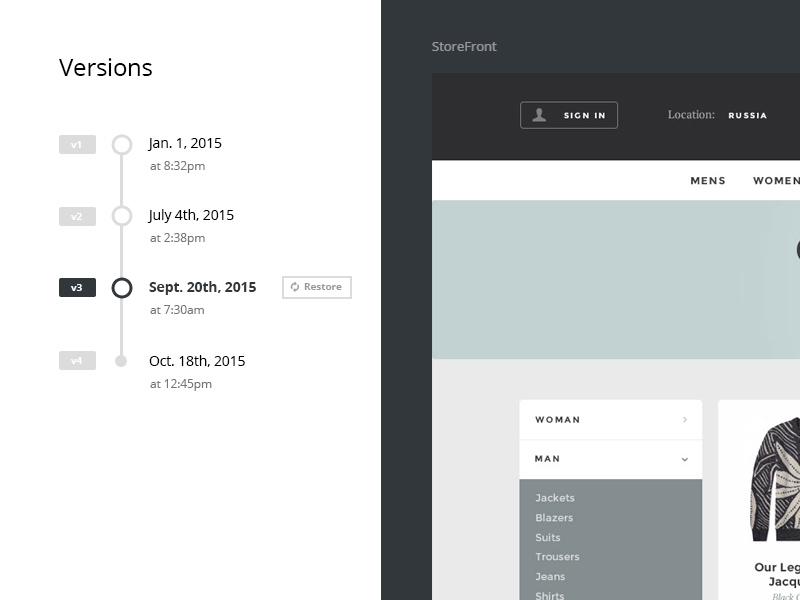The height and width of the screenshot is (600, 800).
Task: Click the Sign In button
Action: click(569, 115)
